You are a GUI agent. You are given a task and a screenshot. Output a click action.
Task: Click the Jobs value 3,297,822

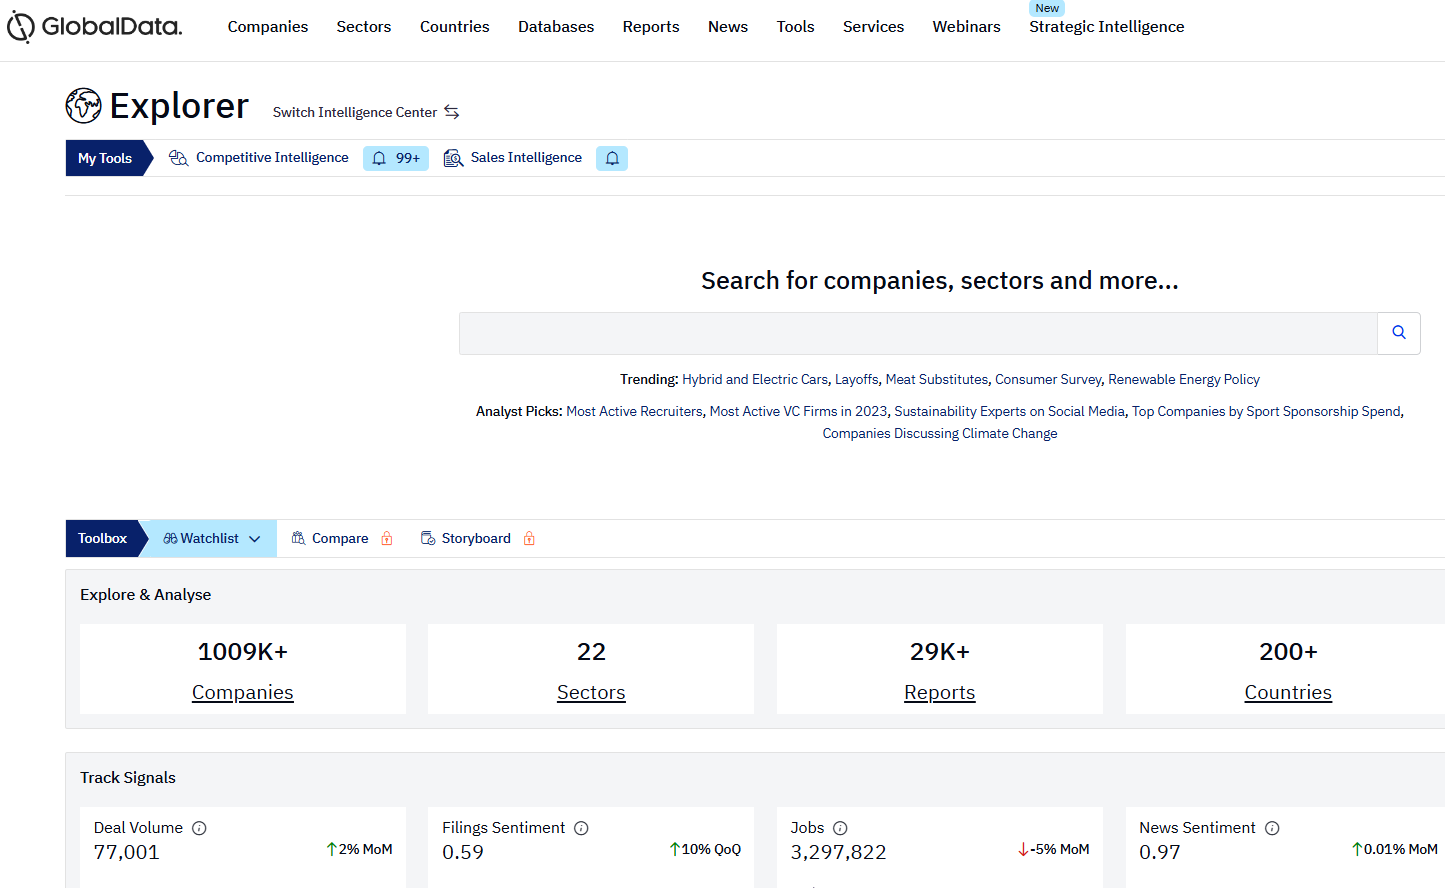[839, 852]
